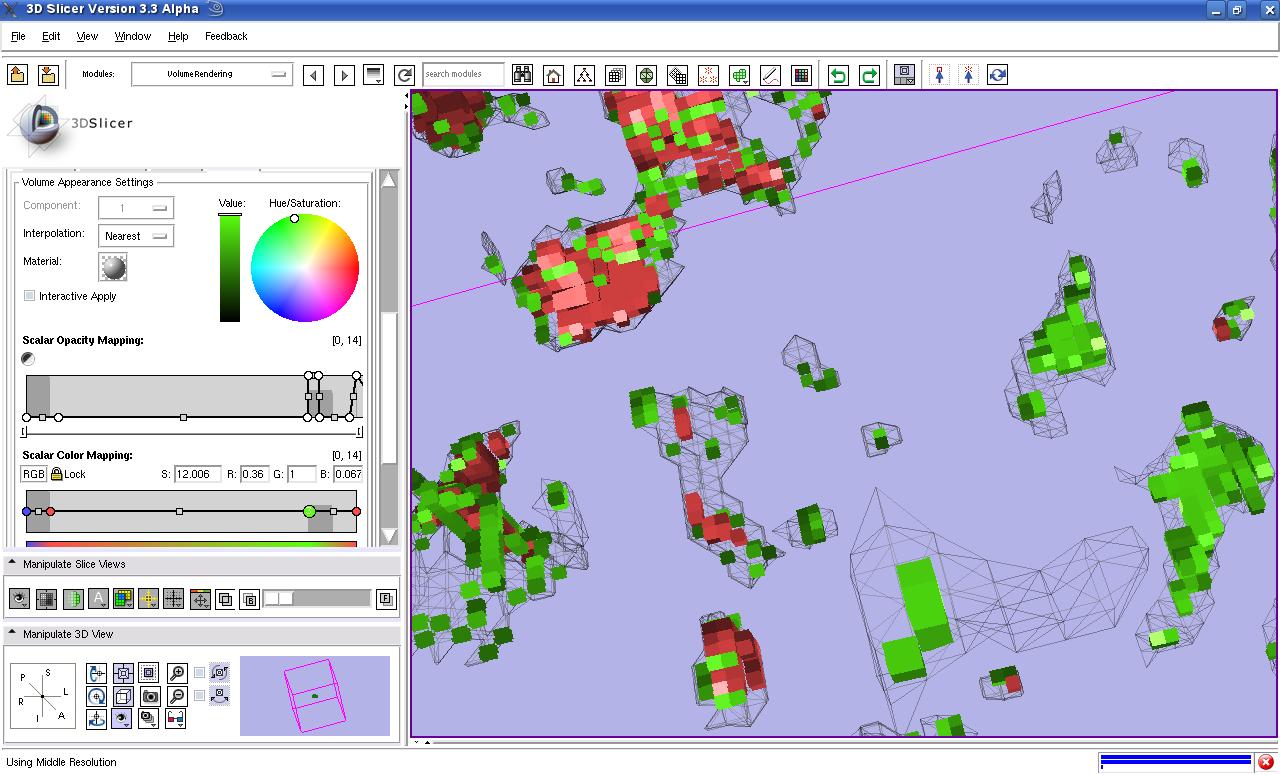1280x775 pixels.
Task: Click the RGB color space button
Action: point(34,474)
